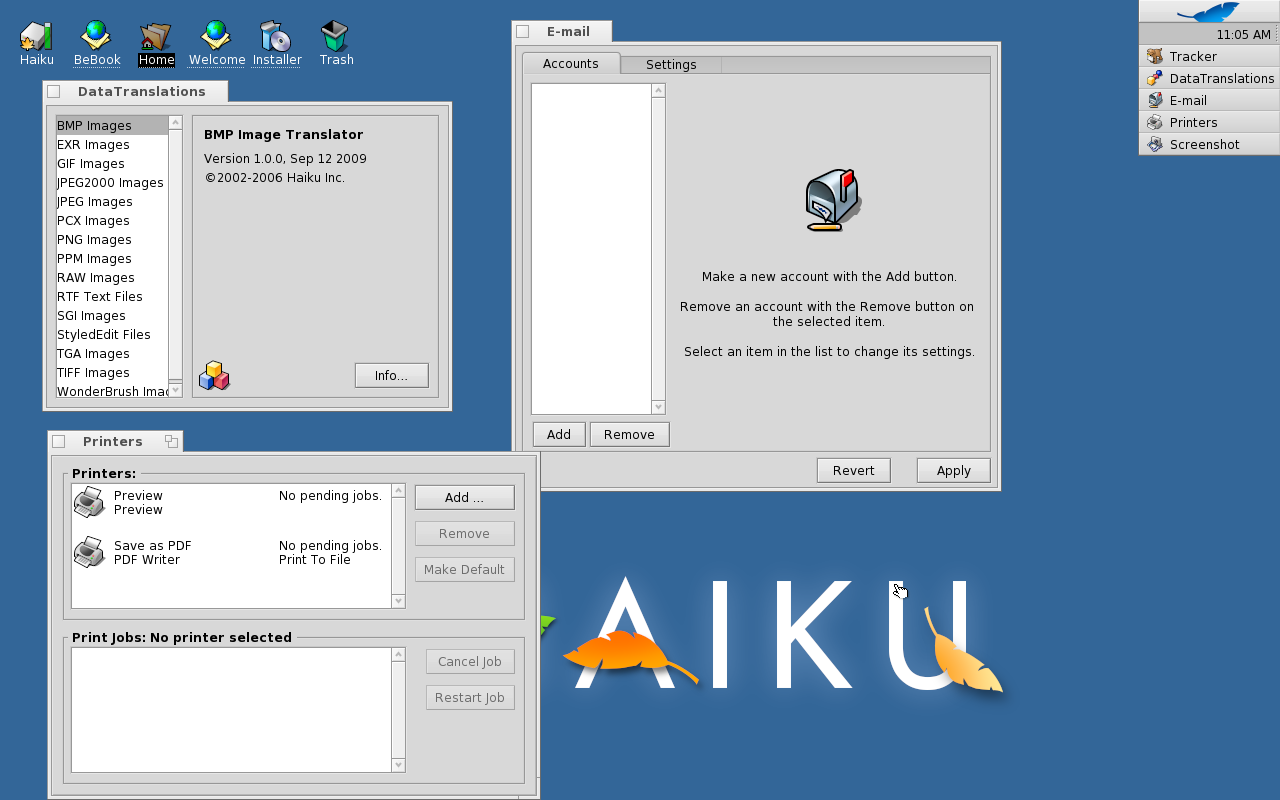Screen dimensions: 1280x800
Task: Click the Revert button
Action: (854, 470)
